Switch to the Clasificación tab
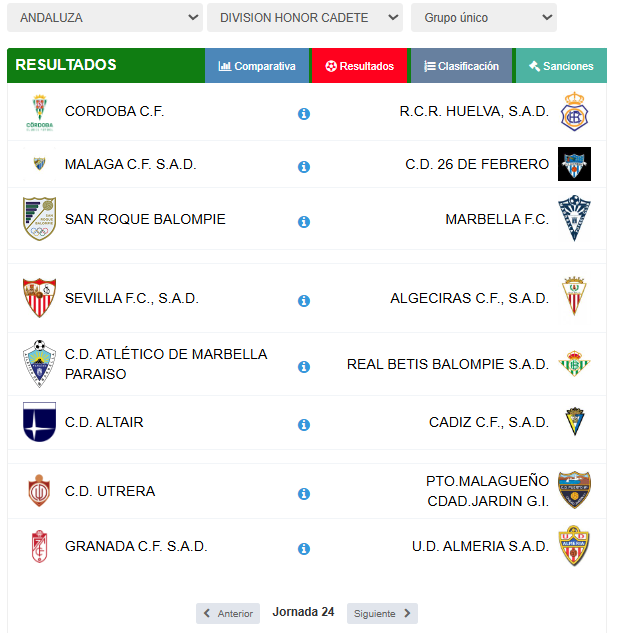Image resolution: width=619 pixels, height=633 pixels. point(462,66)
